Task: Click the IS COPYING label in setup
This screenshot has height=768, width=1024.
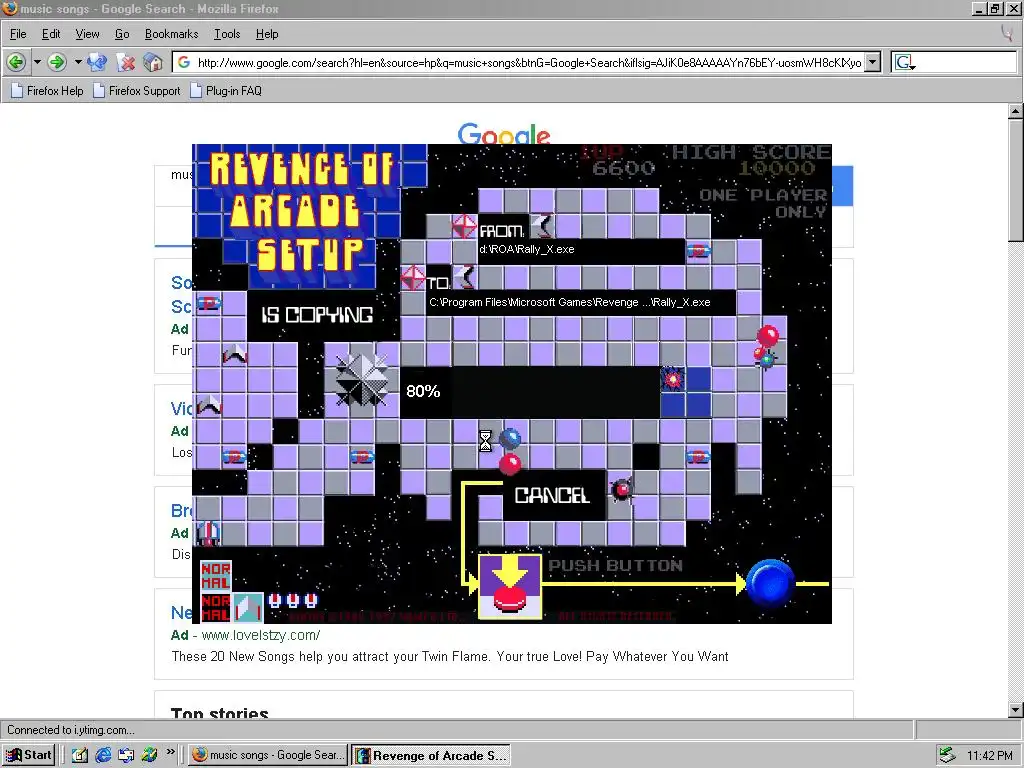Action: pyautogui.click(x=317, y=315)
